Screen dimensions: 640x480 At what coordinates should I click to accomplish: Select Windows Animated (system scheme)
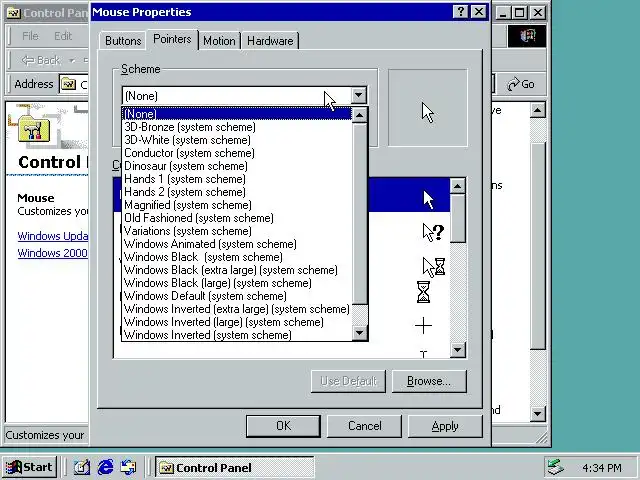pyautogui.click(x=237, y=244)
